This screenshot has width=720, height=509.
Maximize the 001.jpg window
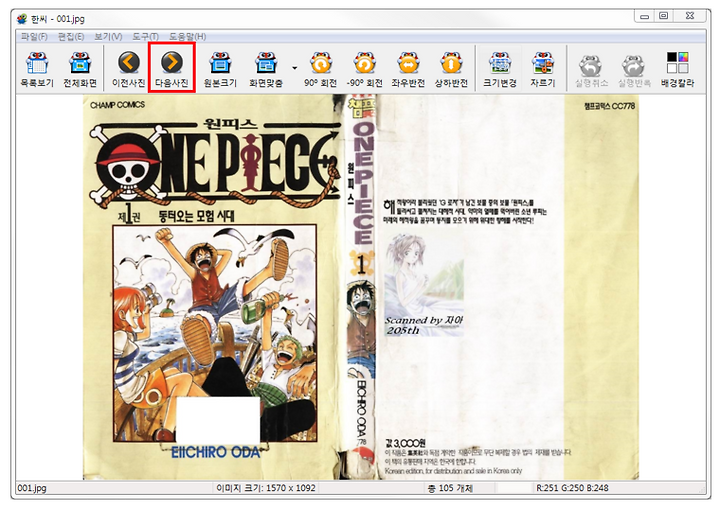pos(664,16)
